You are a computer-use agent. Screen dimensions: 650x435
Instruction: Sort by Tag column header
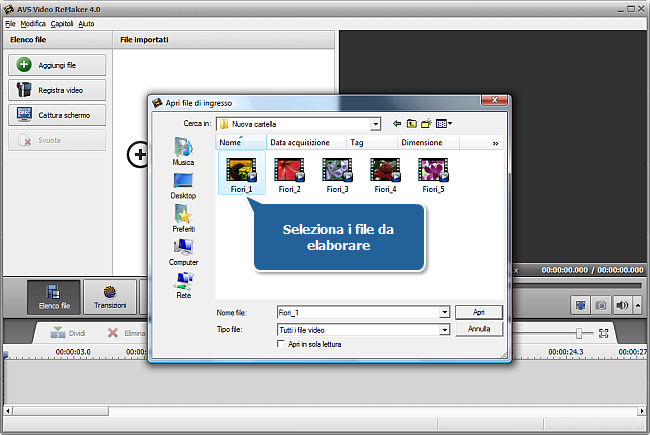pos(372,142)
